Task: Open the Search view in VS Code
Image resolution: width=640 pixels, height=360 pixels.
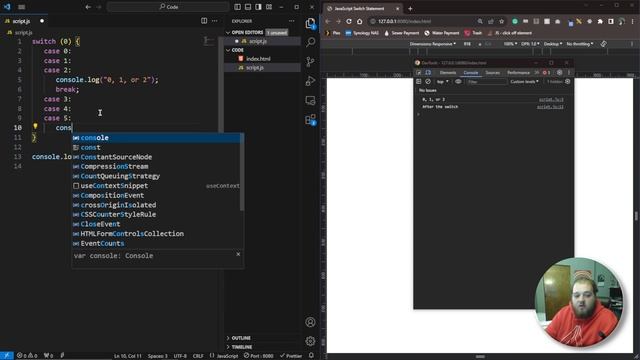Action: 310,42
